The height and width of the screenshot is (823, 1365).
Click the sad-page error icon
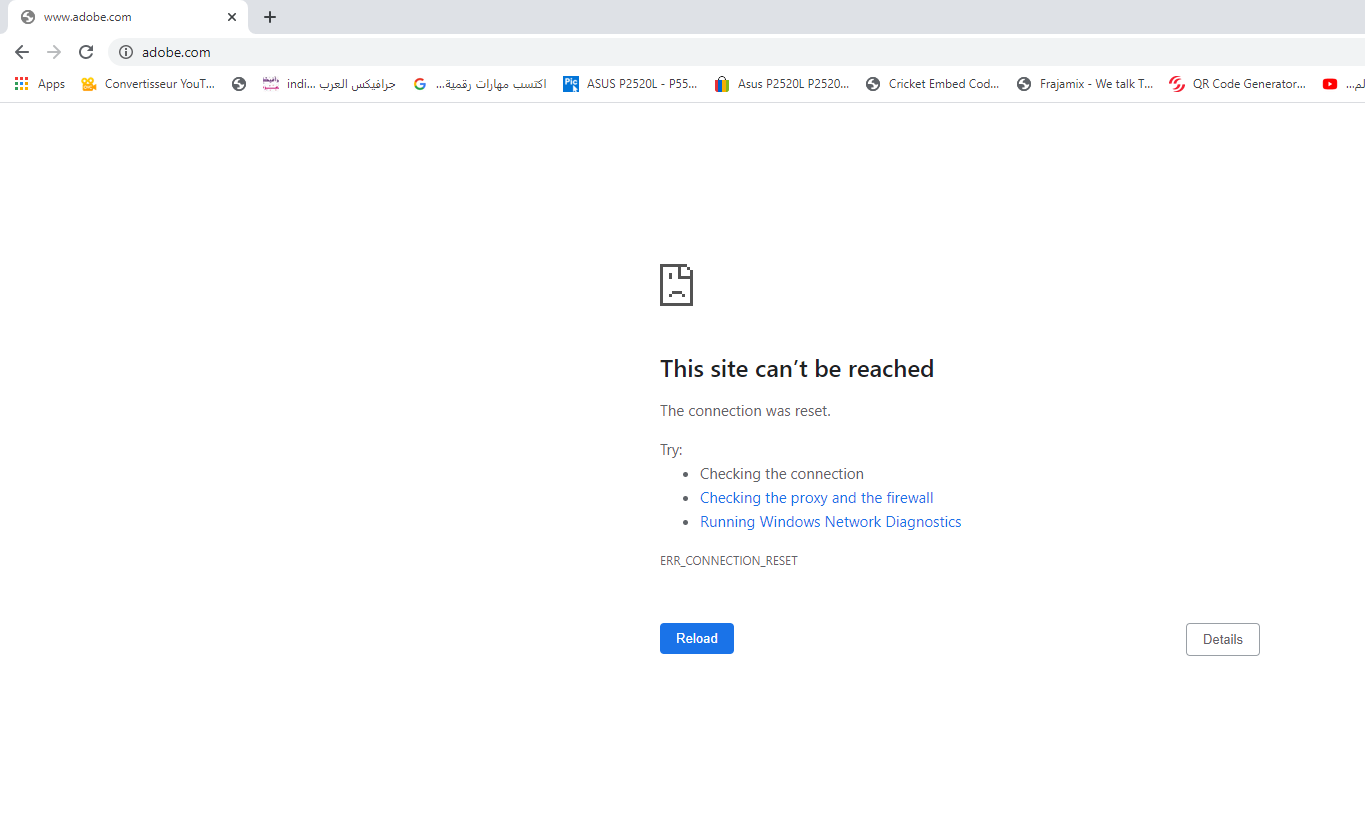(x=676, y=285)
